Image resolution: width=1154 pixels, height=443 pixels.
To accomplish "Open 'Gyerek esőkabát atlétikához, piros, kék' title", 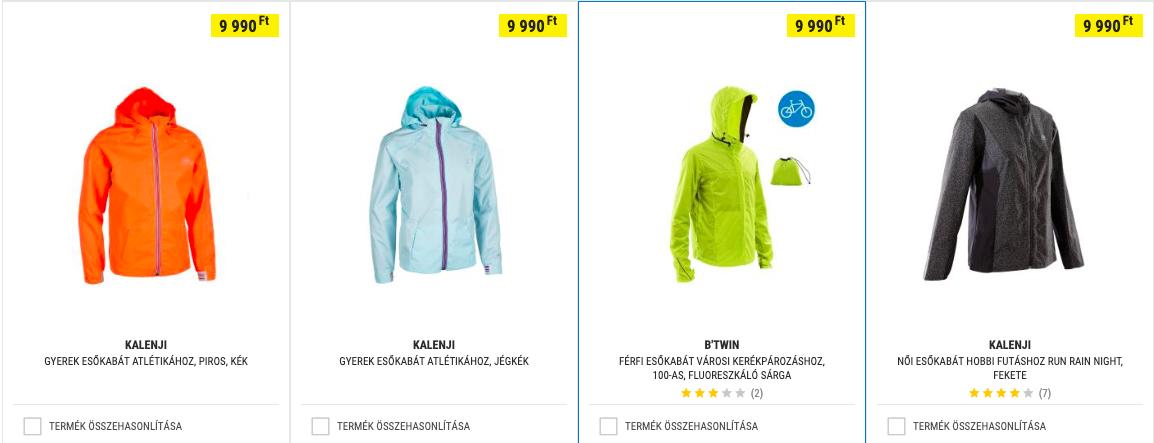I will [146, 361].
